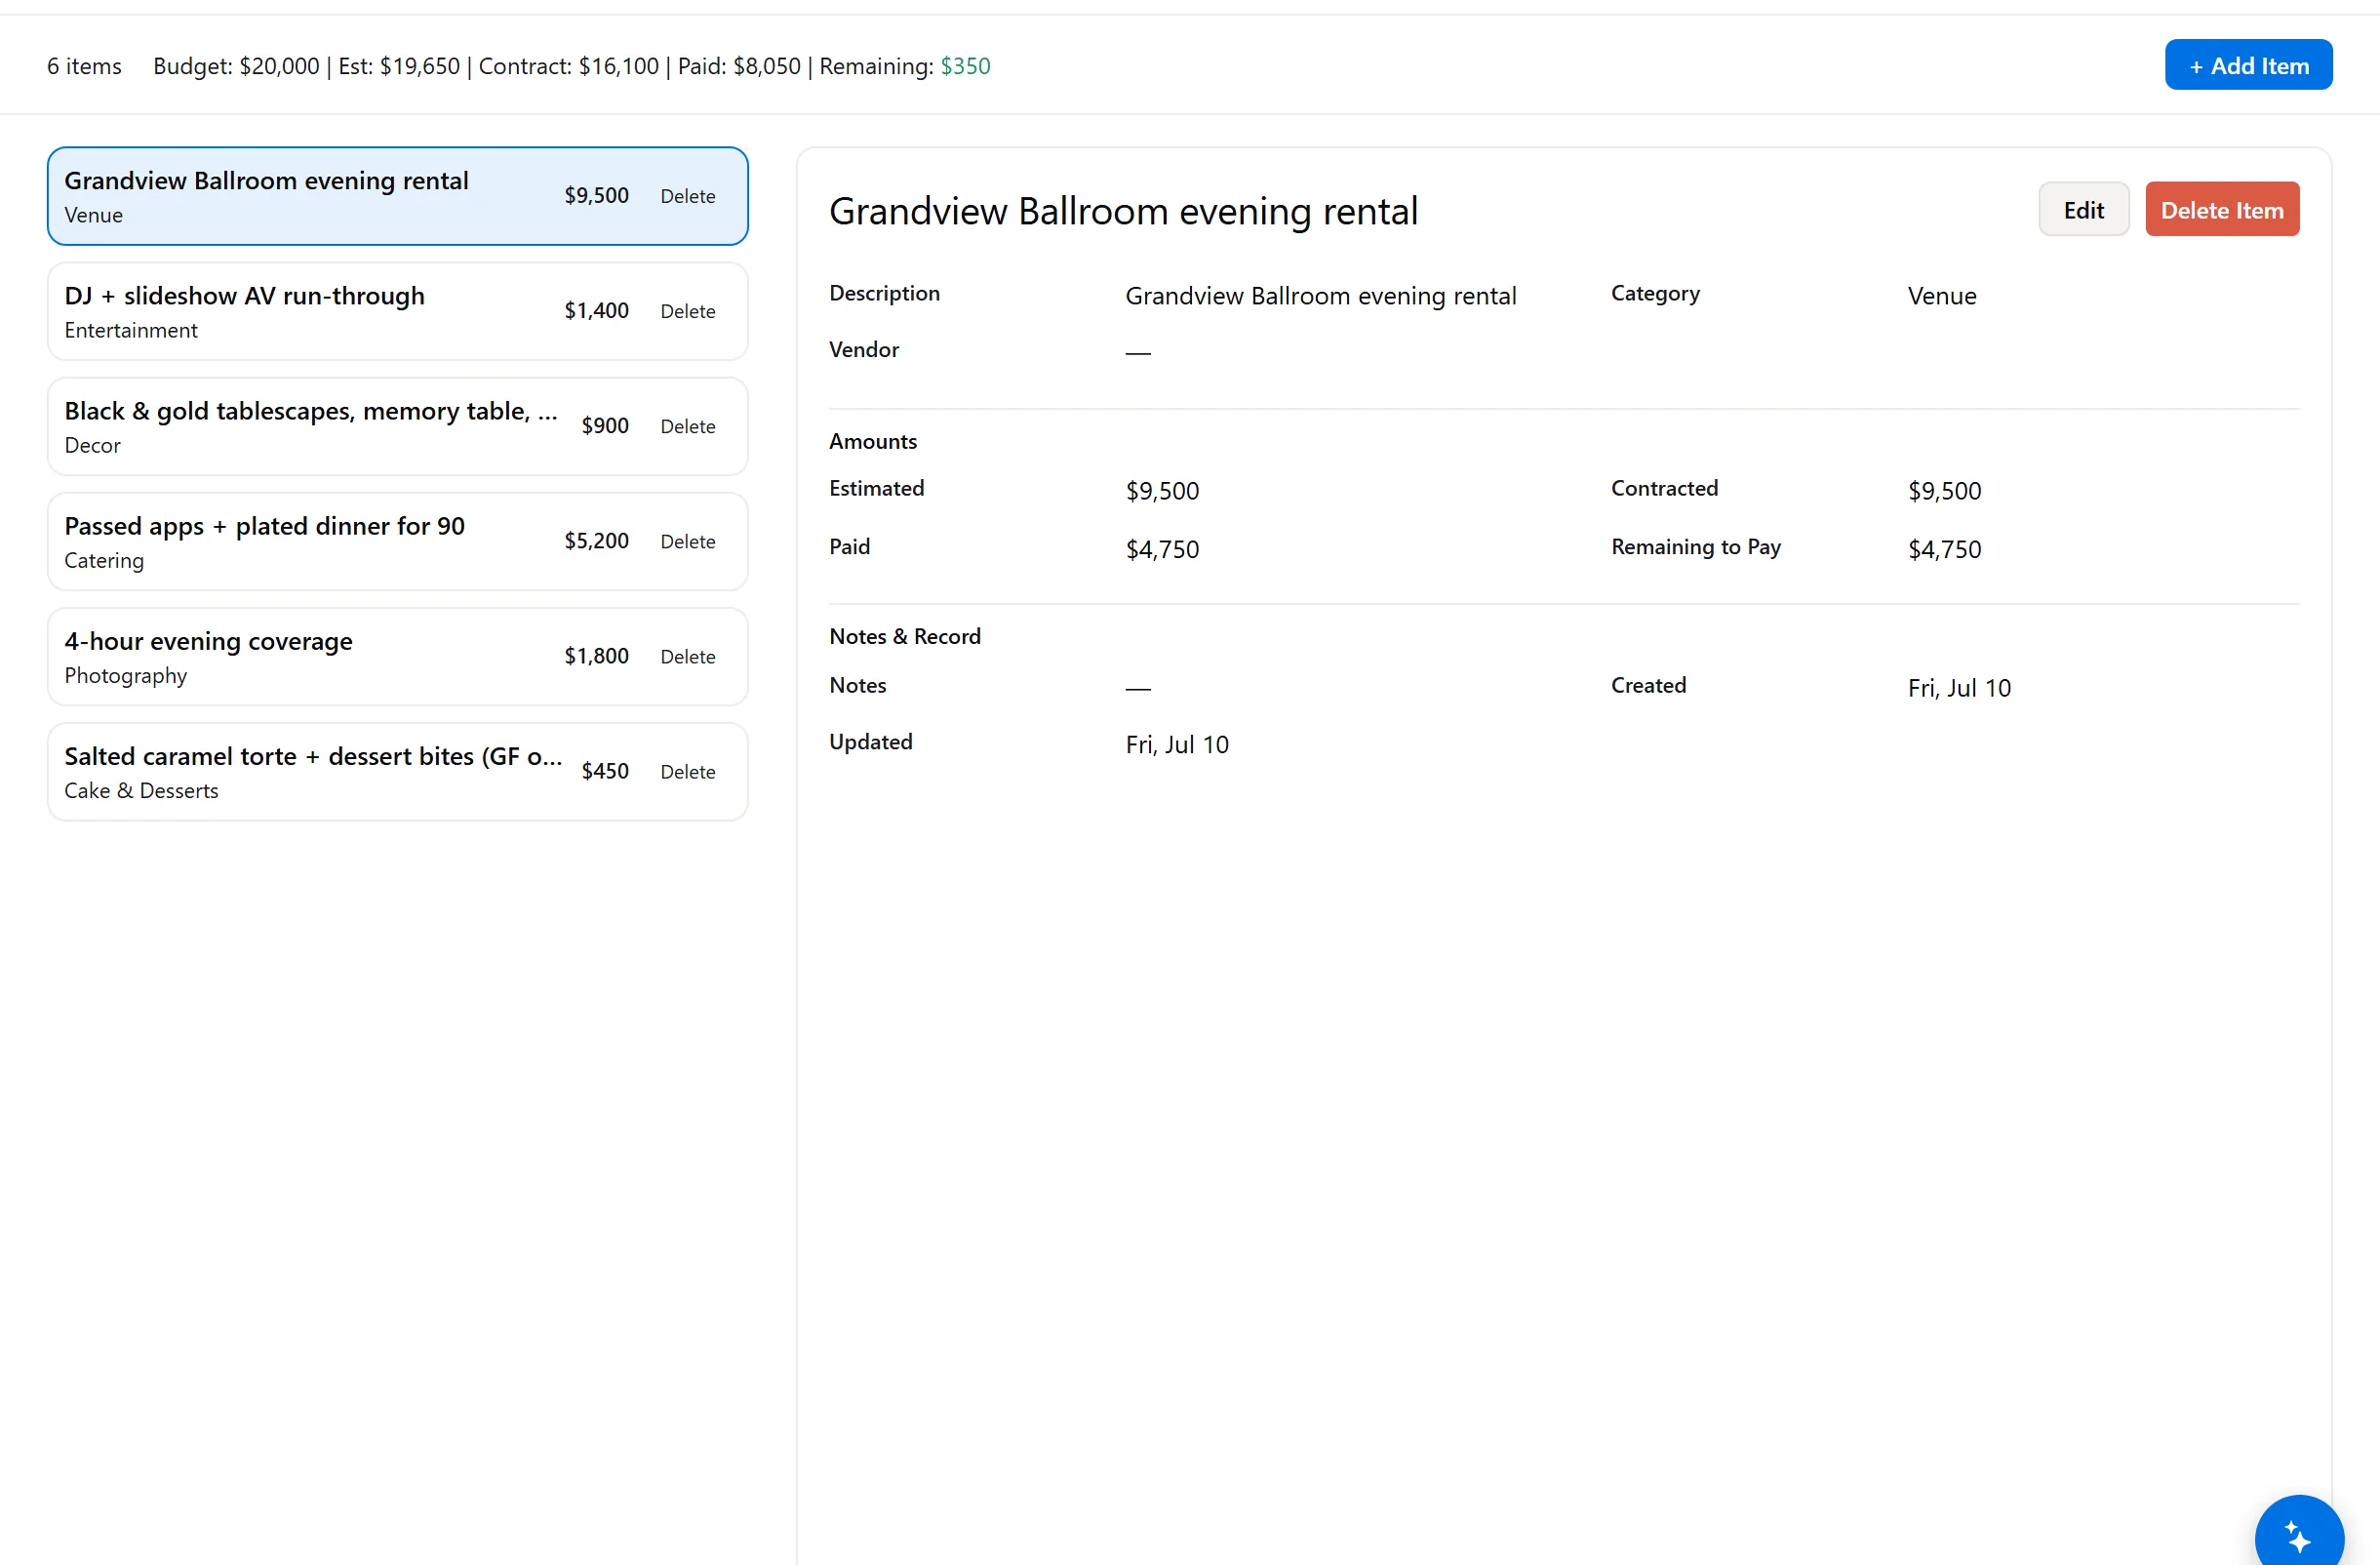Click the $450 Cake & Desserts amount

[605, 770]
